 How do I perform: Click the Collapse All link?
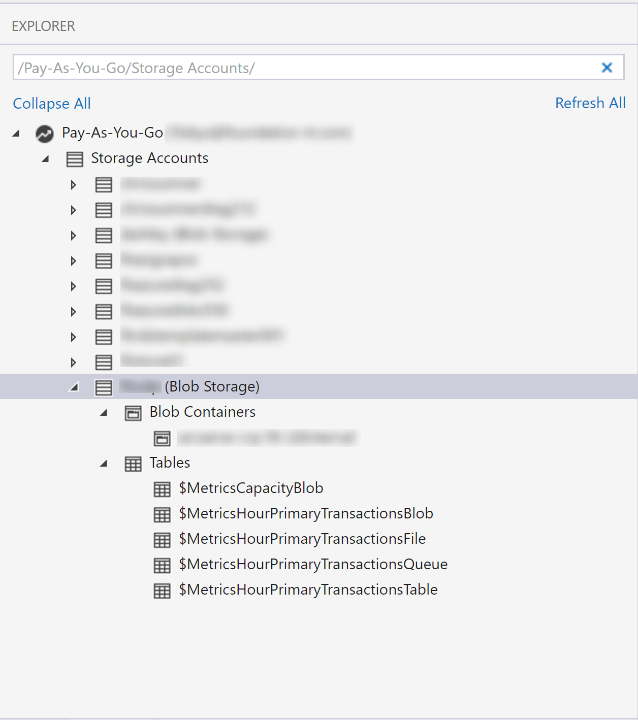pos(52,104)
